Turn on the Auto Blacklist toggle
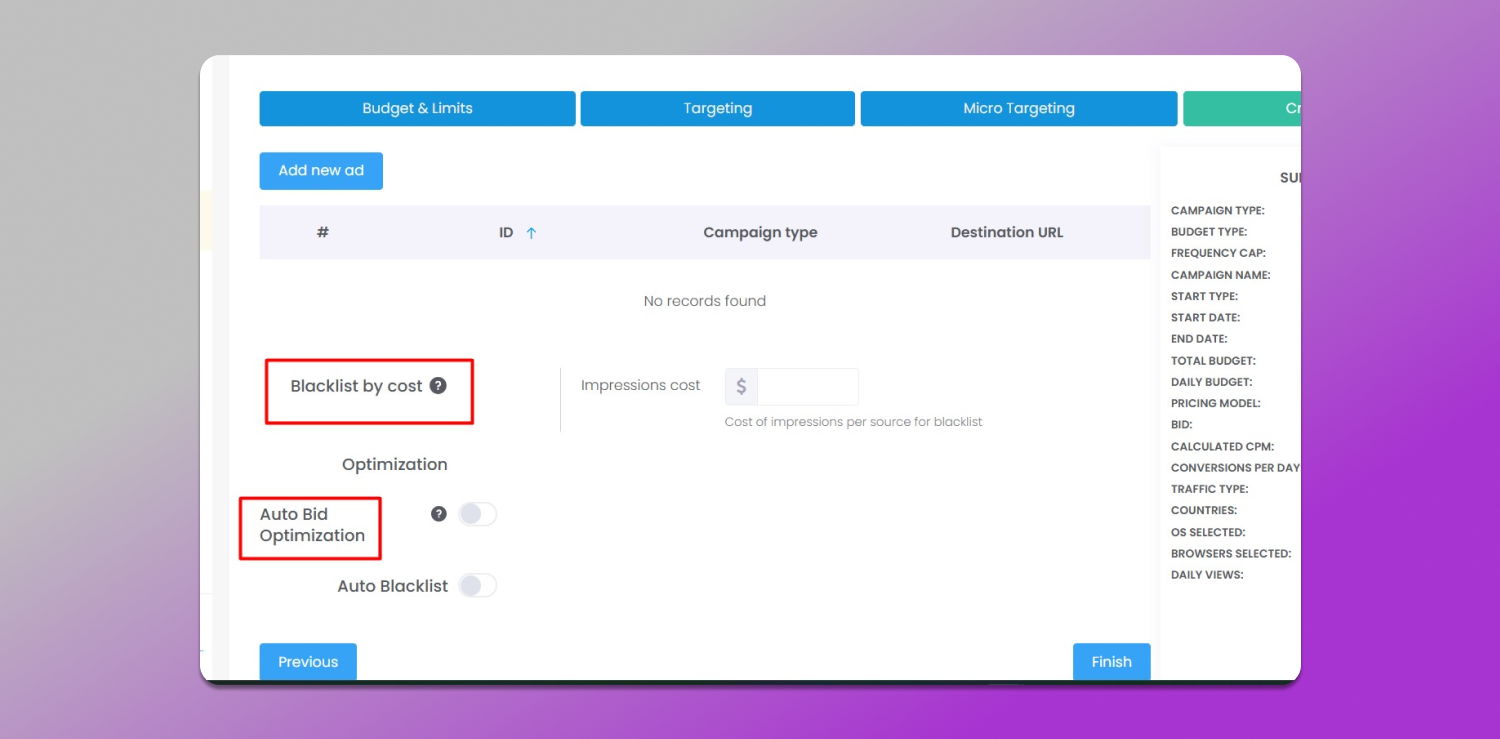The height and width of the screenshot is (739, 1500). tap(477, 586)
